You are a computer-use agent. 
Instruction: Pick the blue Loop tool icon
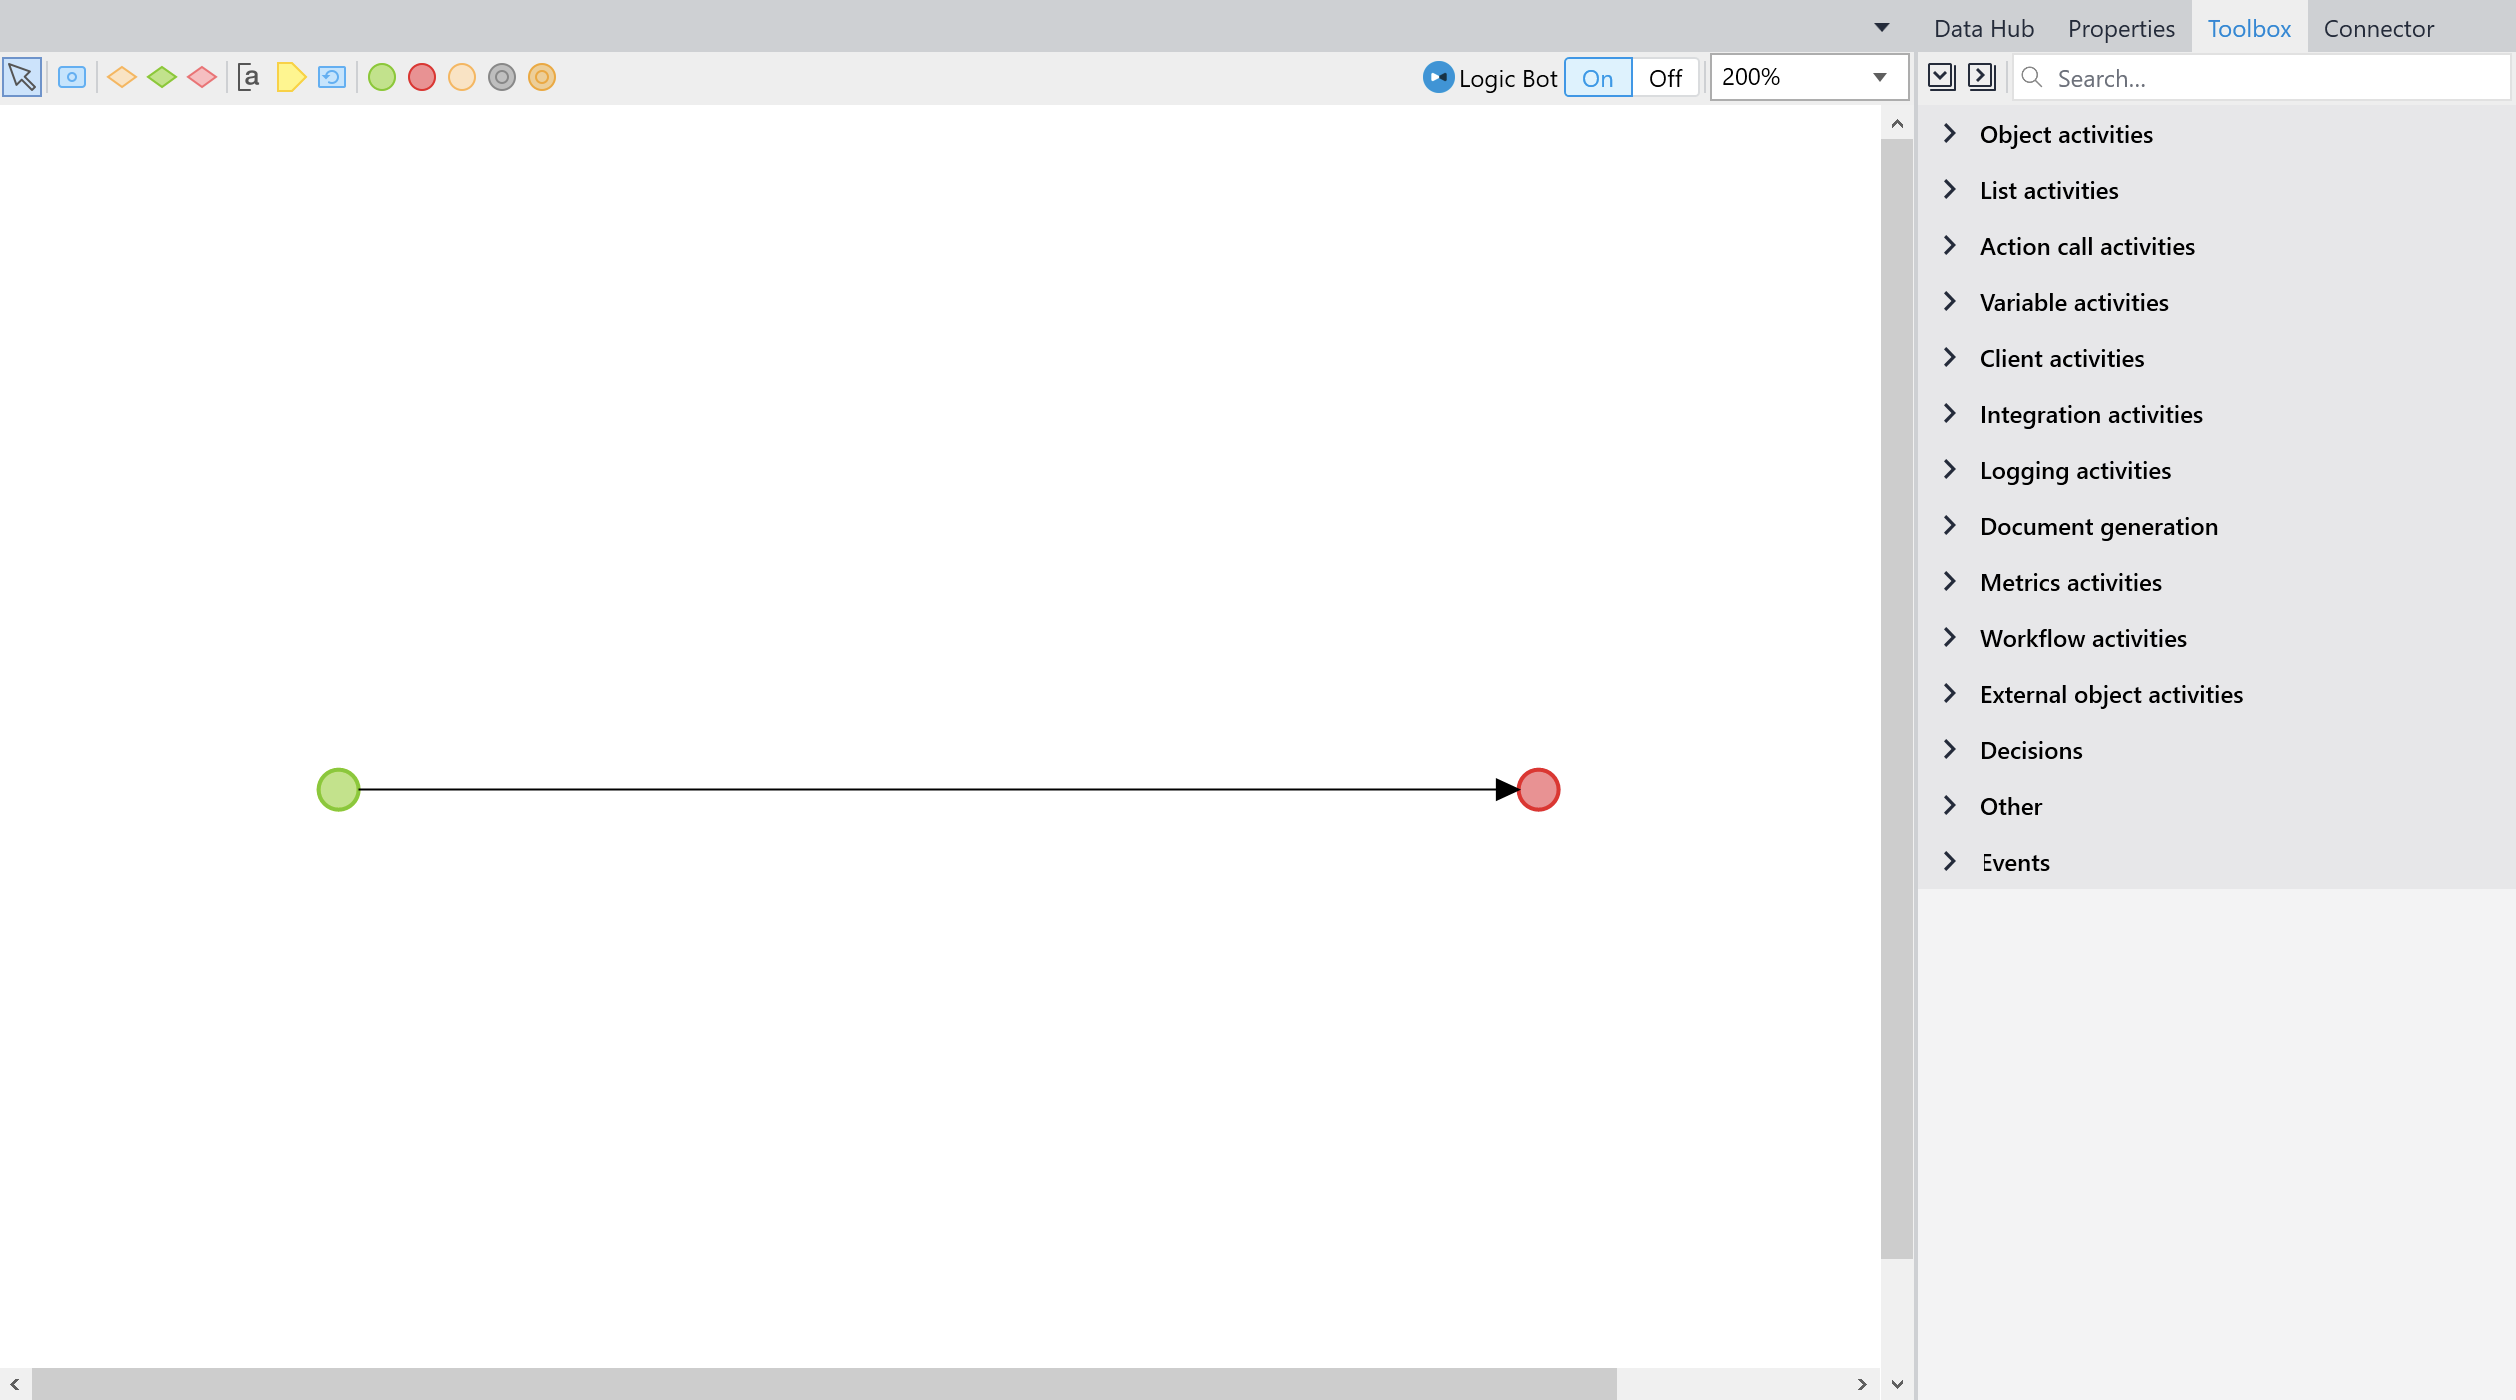point(332,77)
